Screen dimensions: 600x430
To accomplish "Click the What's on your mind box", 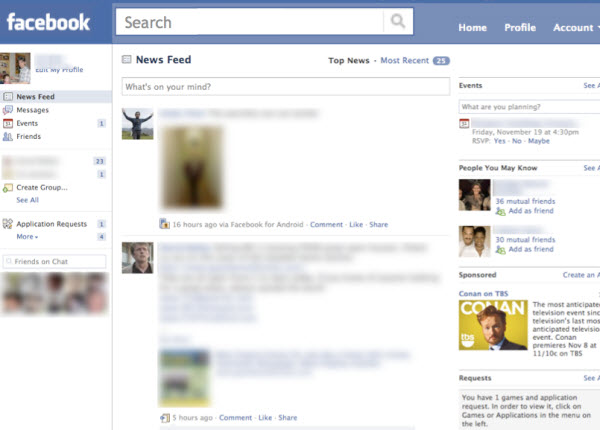I will coord(286,86).
